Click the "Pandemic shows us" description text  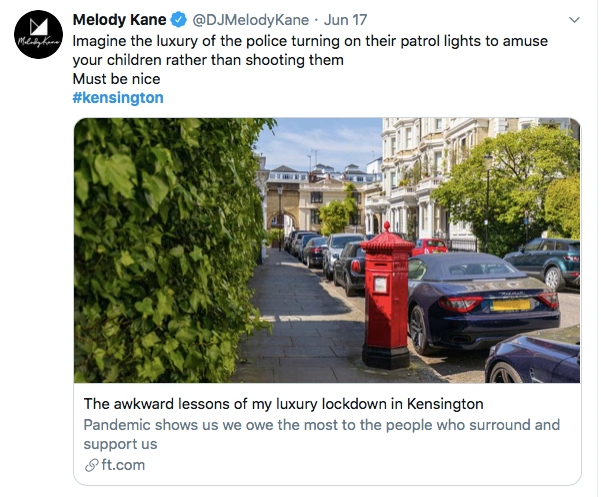(x=321, y=425)
